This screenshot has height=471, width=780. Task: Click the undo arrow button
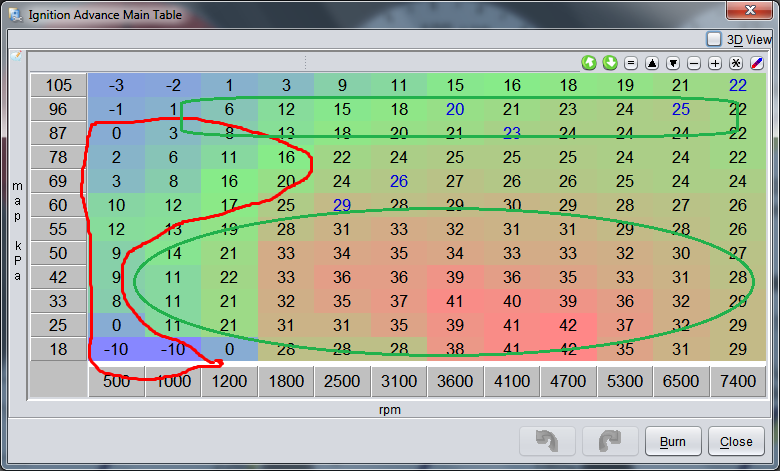point(547,441)
